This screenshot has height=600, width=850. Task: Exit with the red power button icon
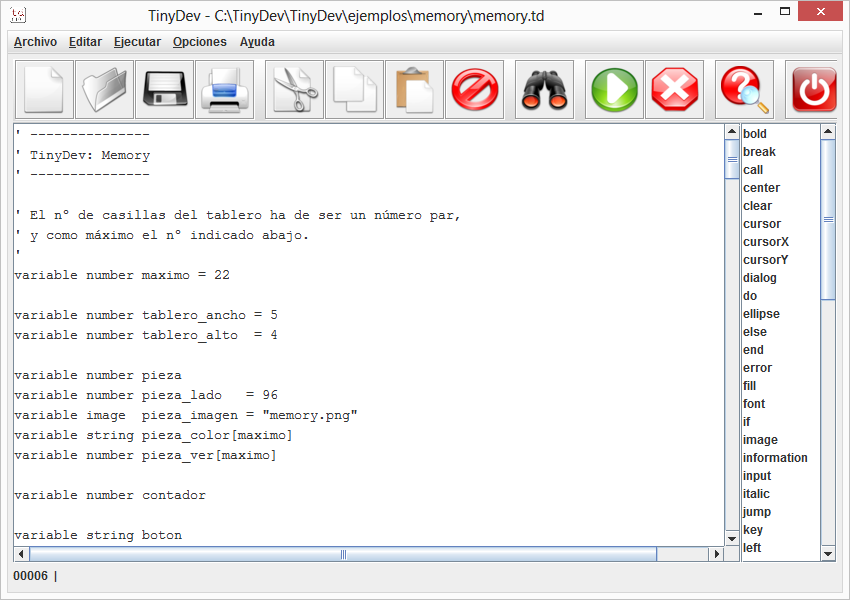[812, 89]
